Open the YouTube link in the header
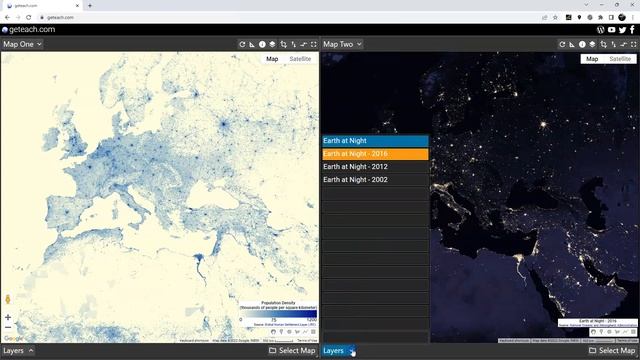Screen dimensions: 640x360 point(611,29)
